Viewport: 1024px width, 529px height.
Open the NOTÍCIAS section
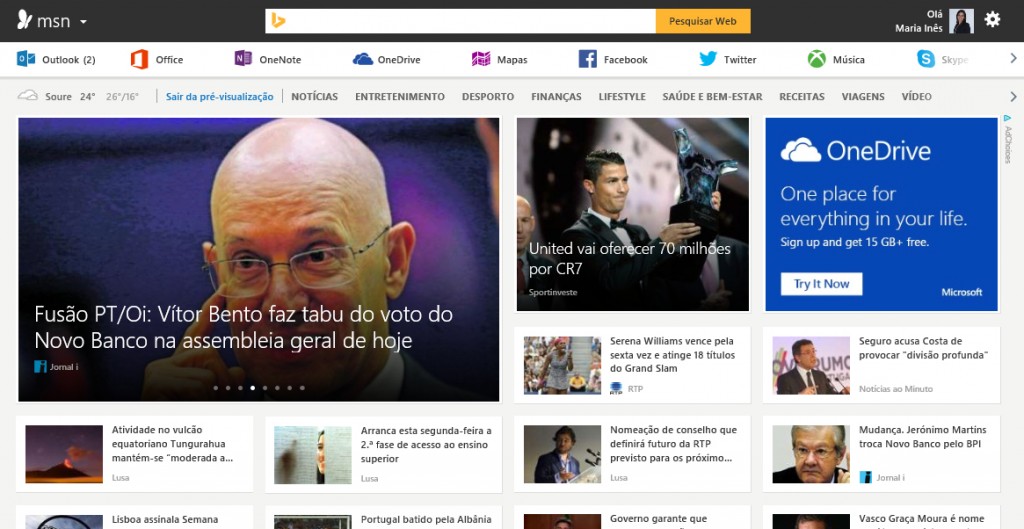point(314,97)
